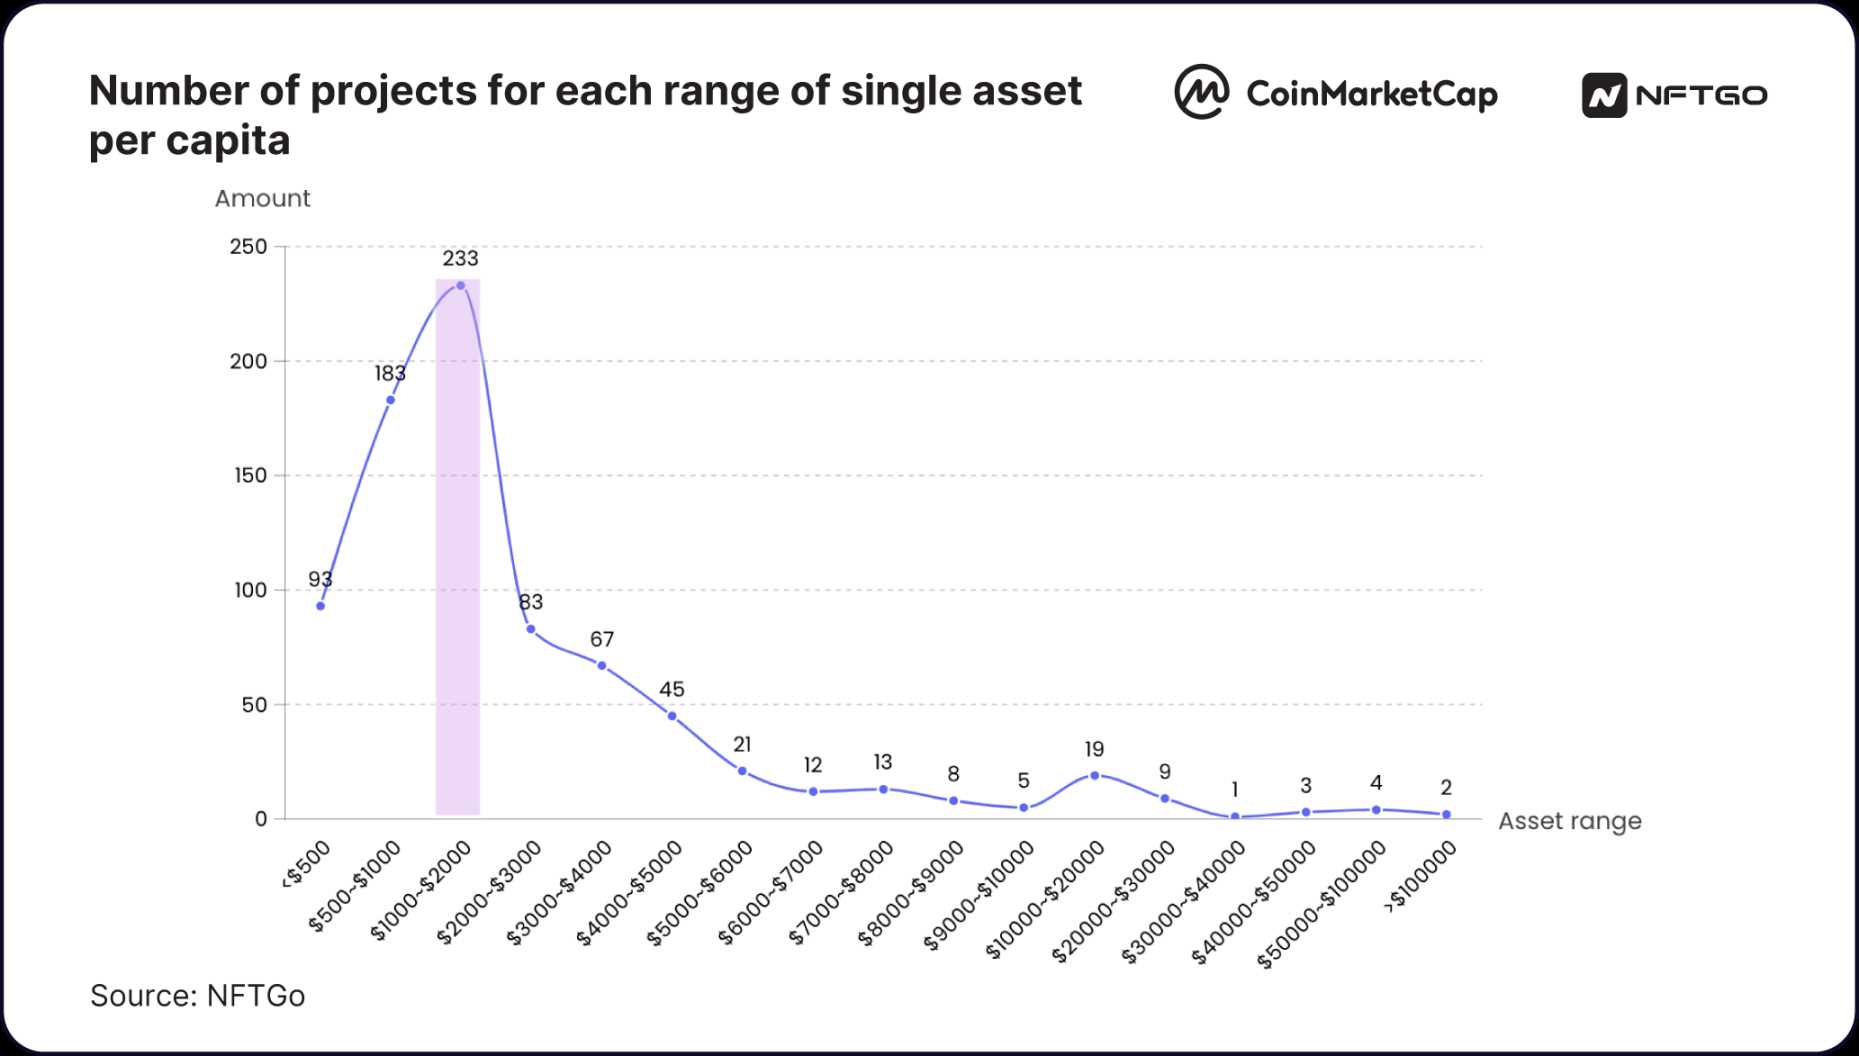The height and width of the screenshot is (1056, 1859).
Task: Select the data point labeled 45
Action: point(672,716)
